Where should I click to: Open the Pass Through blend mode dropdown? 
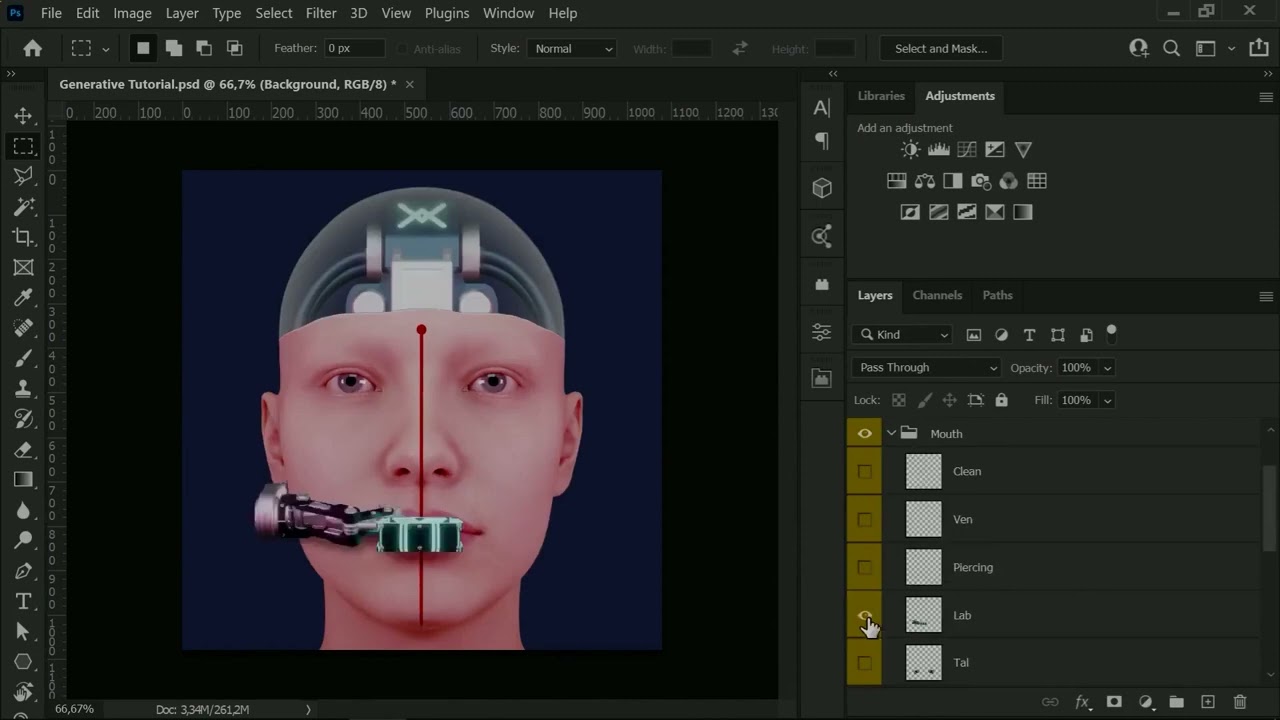click(x=927, y=367)
